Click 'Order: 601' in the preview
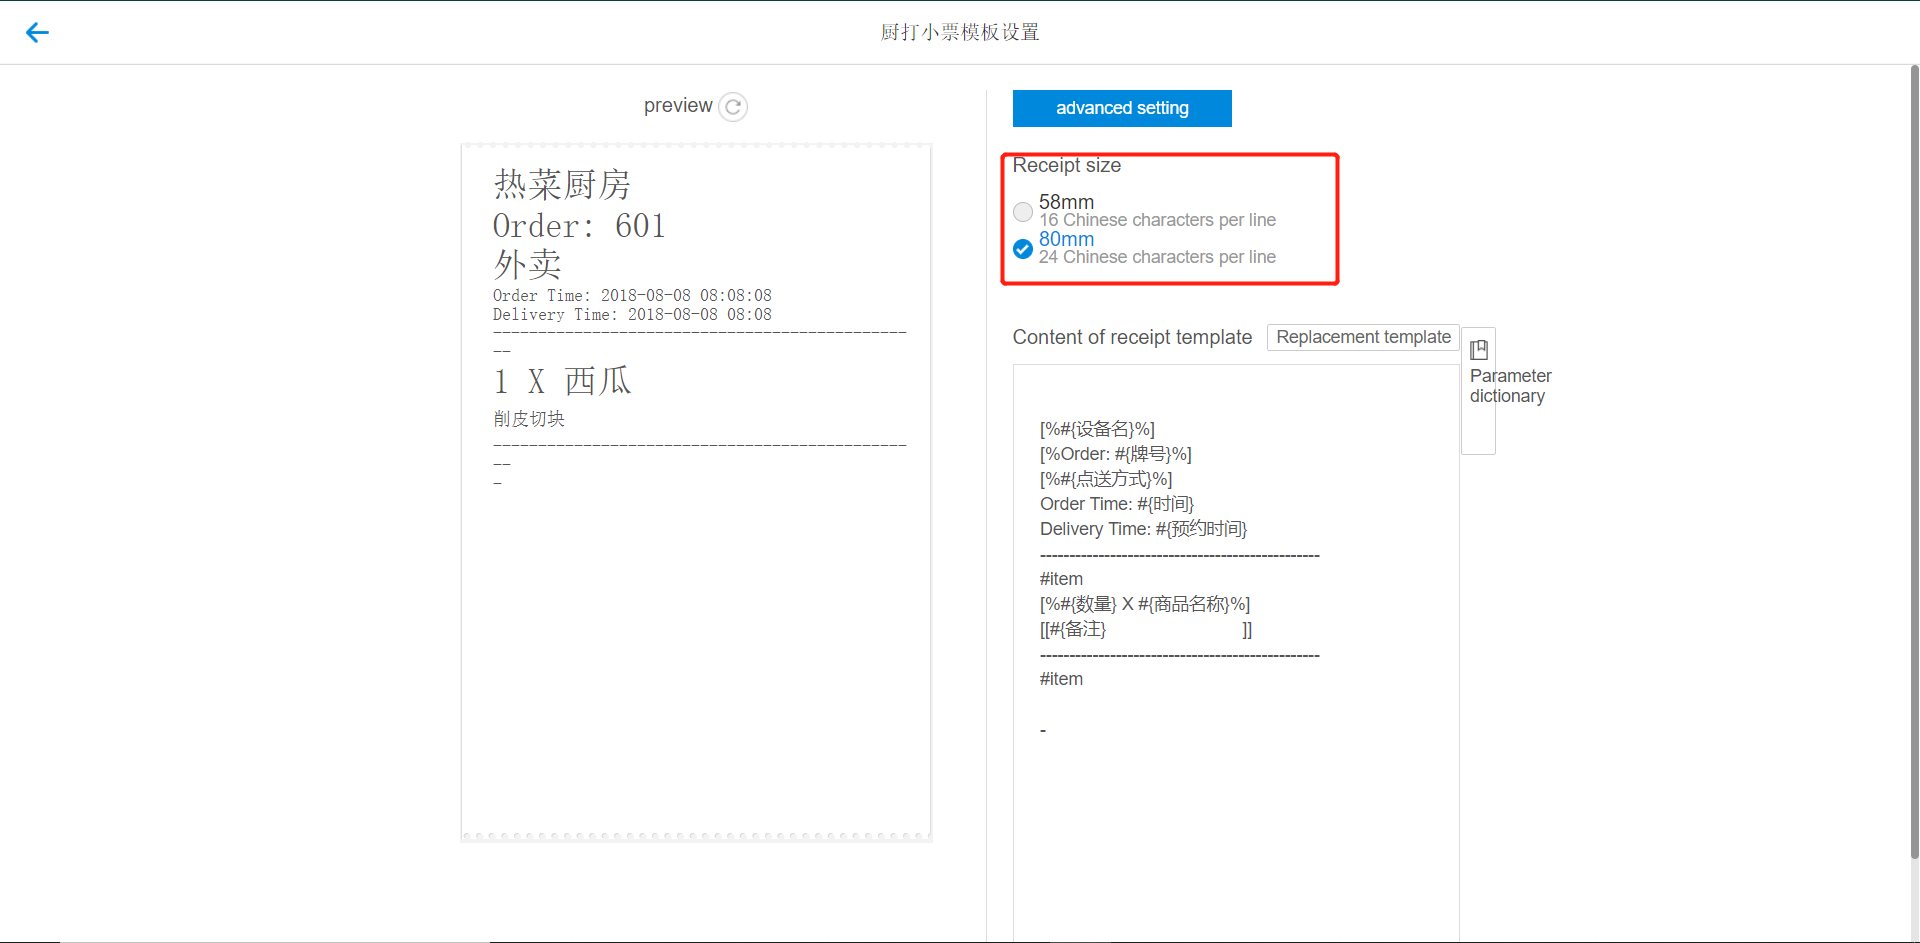 (579, 226)
